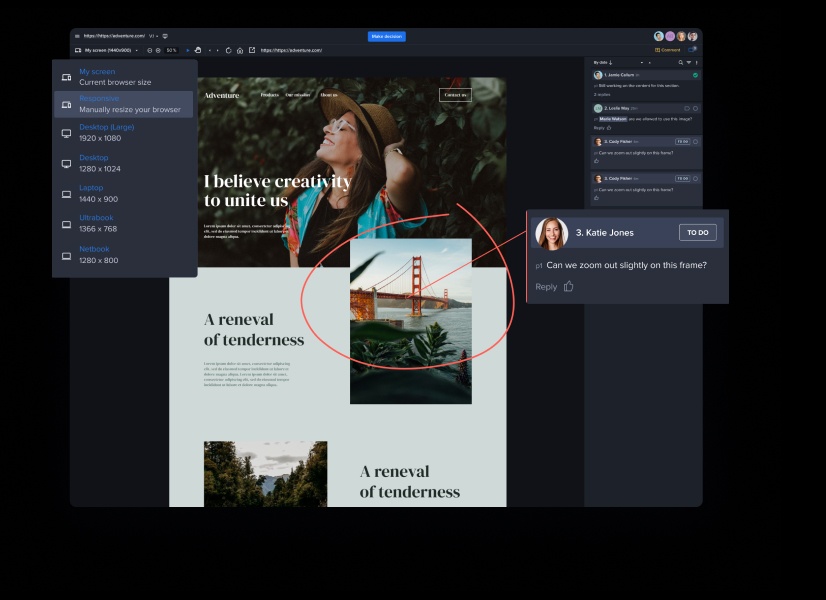
Task: Click About us in the website navigation
Action: point(329,95)
